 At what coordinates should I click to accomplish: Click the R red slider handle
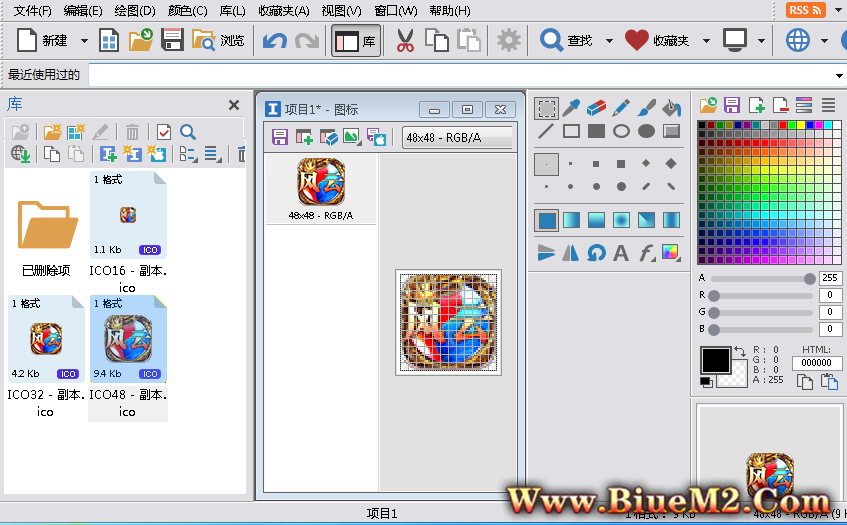[x=714, y=295]
